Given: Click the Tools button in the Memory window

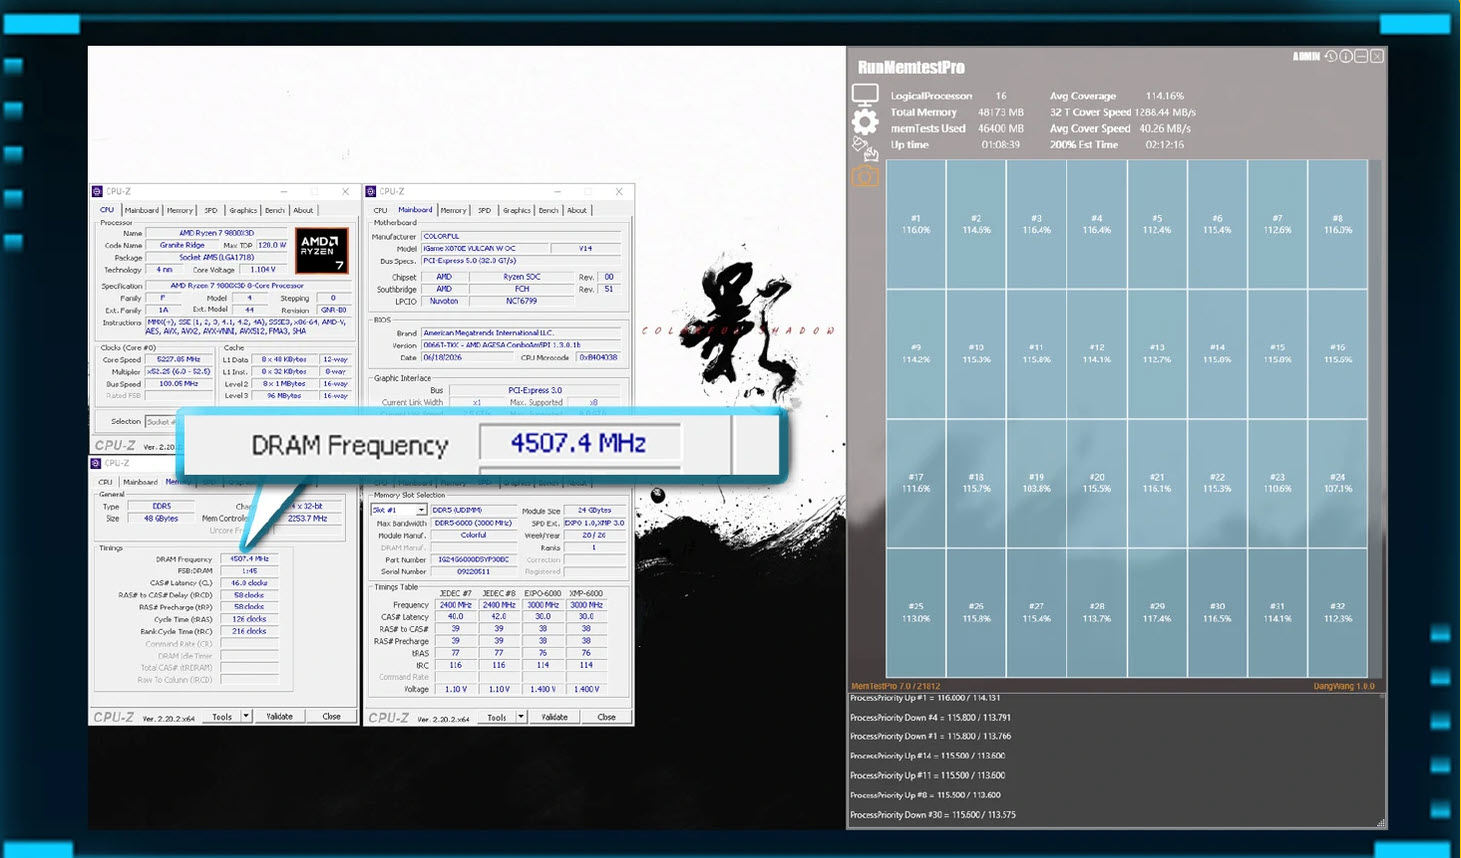Looking at the screenshot, I should point(222,716).
